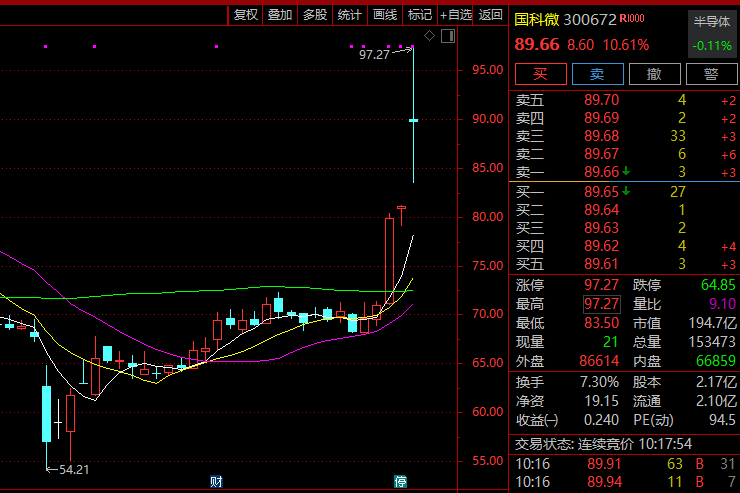The width and height of the screenshot is (740, 493).
Task: Click the 复权 toolbar button
Action: pos(245,14)
